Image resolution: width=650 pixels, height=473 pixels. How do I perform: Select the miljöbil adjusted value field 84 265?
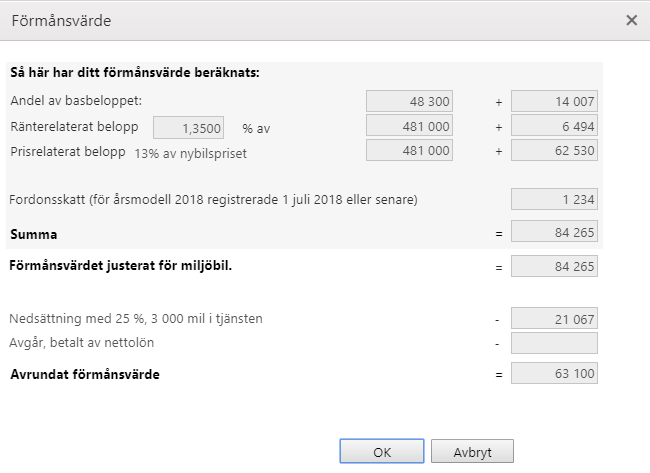[554, 266]
